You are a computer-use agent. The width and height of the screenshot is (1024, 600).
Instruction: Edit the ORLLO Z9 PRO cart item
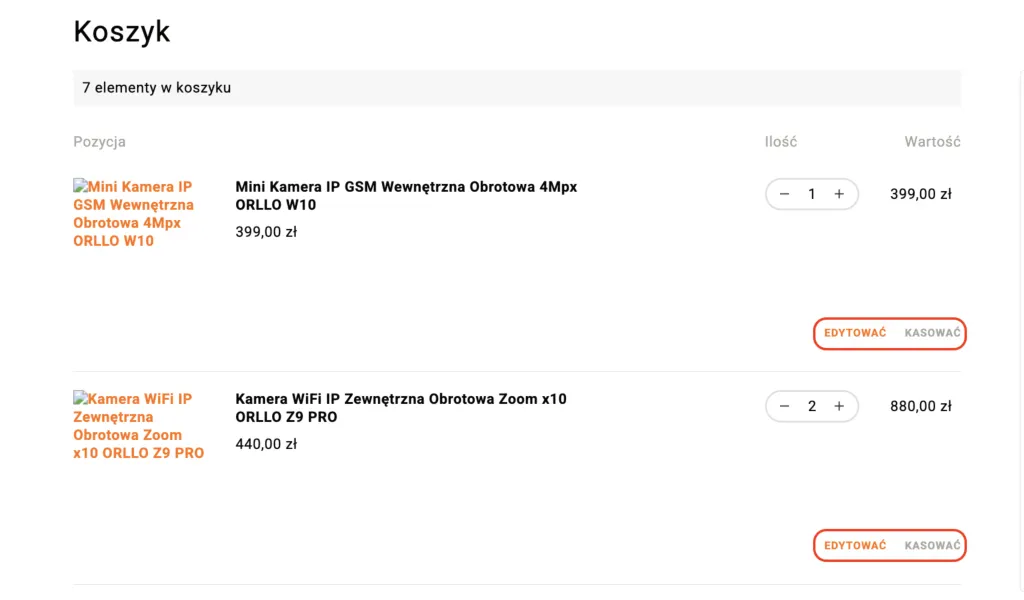click(x=855, y=545)
